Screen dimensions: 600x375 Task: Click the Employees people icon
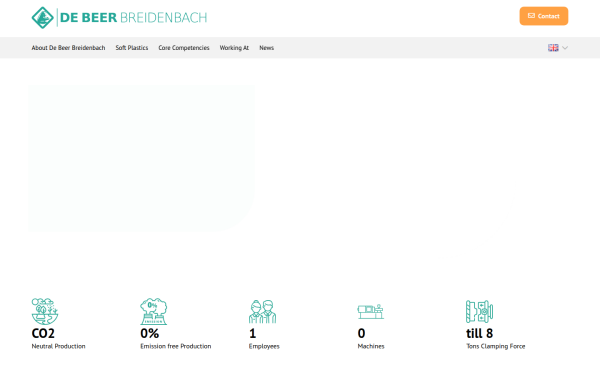pos(262,311)
